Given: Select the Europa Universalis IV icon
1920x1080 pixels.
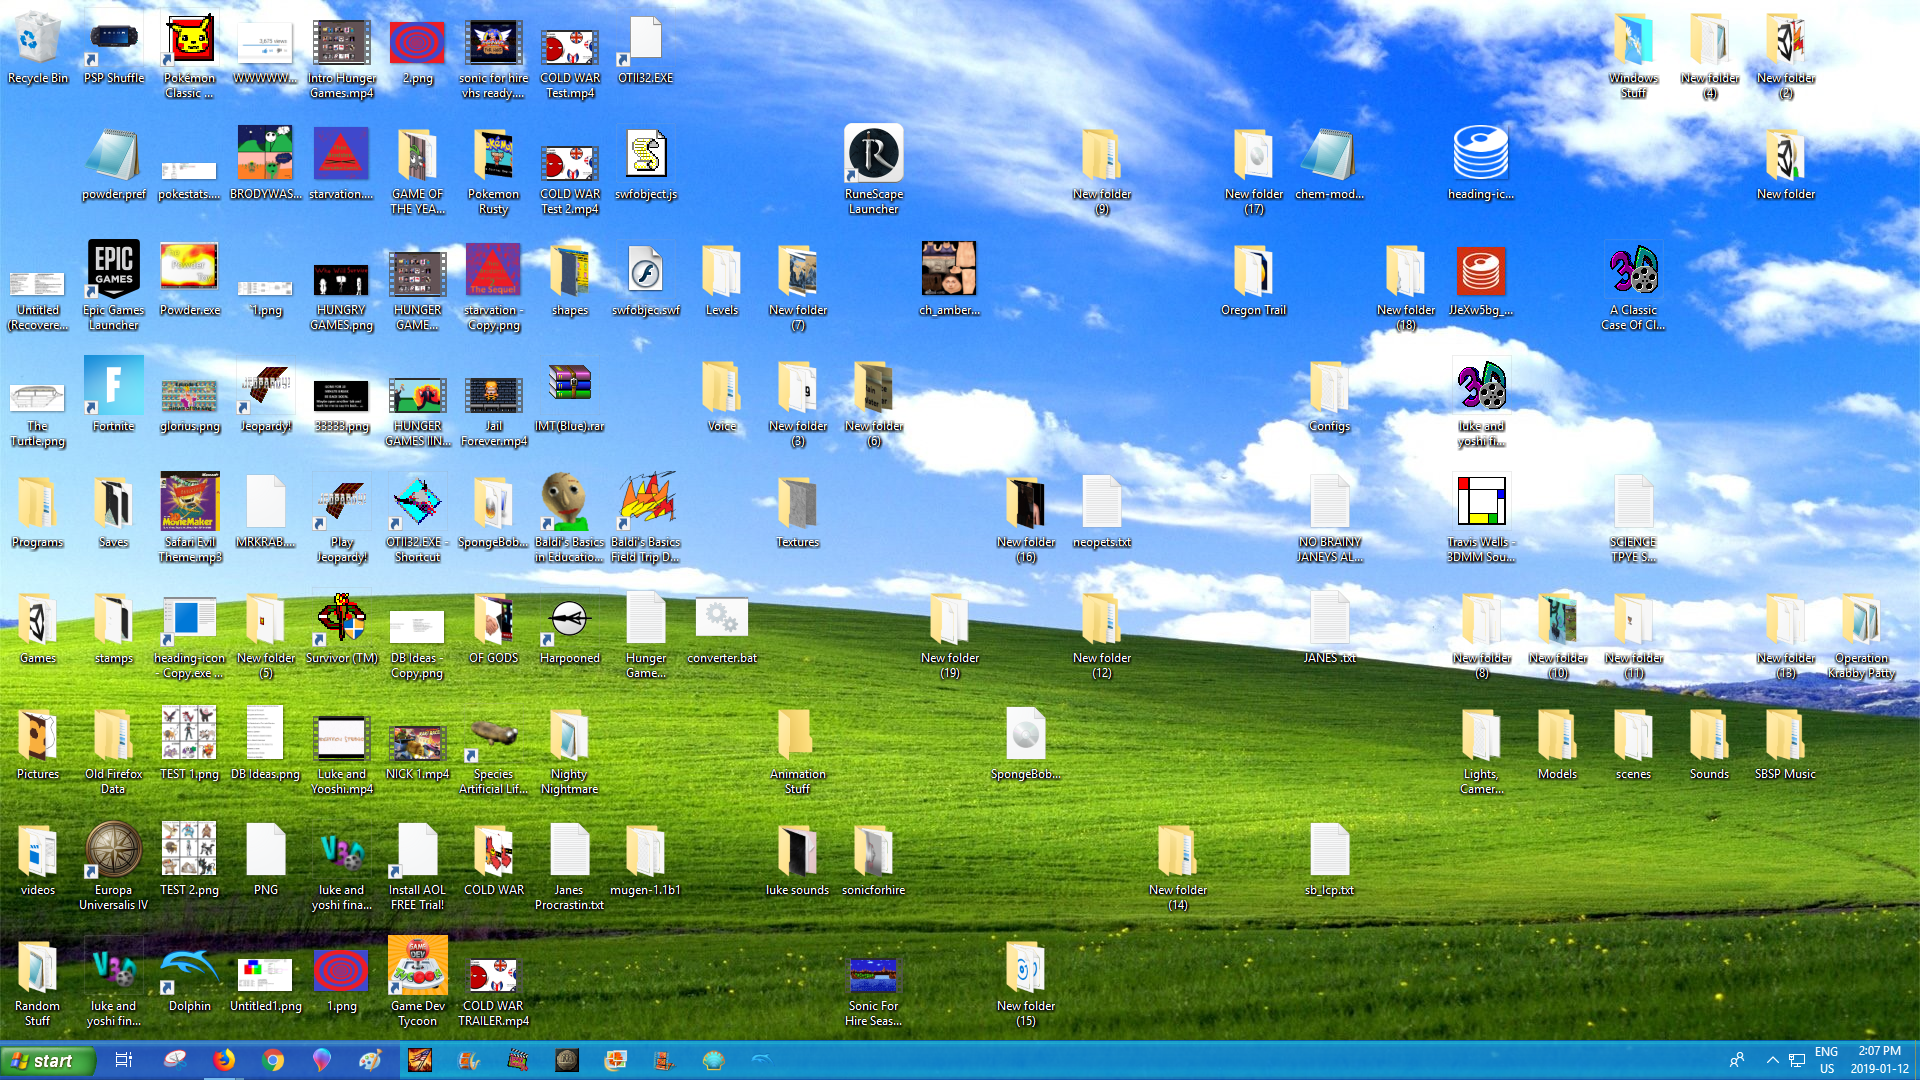Looking at the screenshot, I should (x=114, y=865).
